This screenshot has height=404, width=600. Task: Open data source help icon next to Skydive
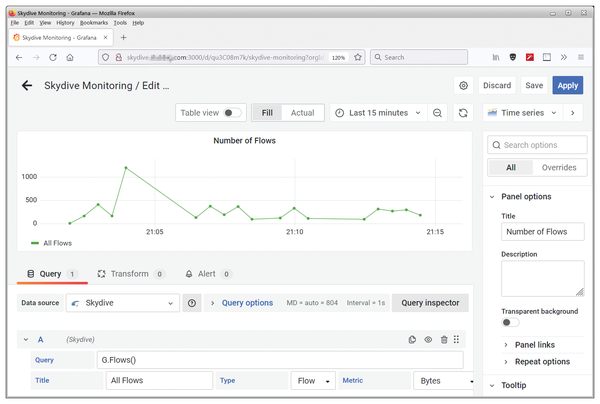(192, 303)
